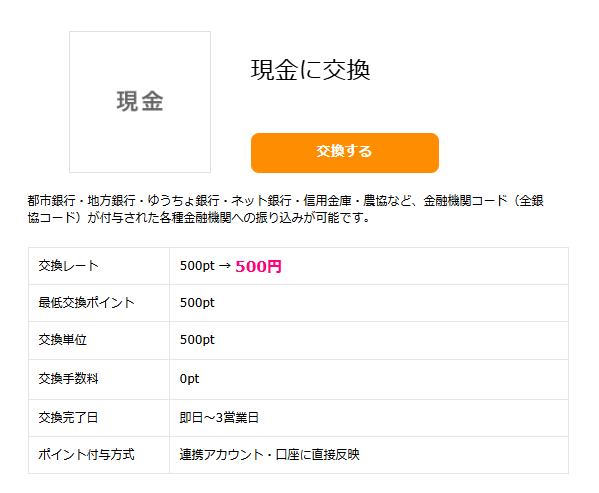Select the 交換完了日 row label
599x493 pixels.
[x=68, y=418]
